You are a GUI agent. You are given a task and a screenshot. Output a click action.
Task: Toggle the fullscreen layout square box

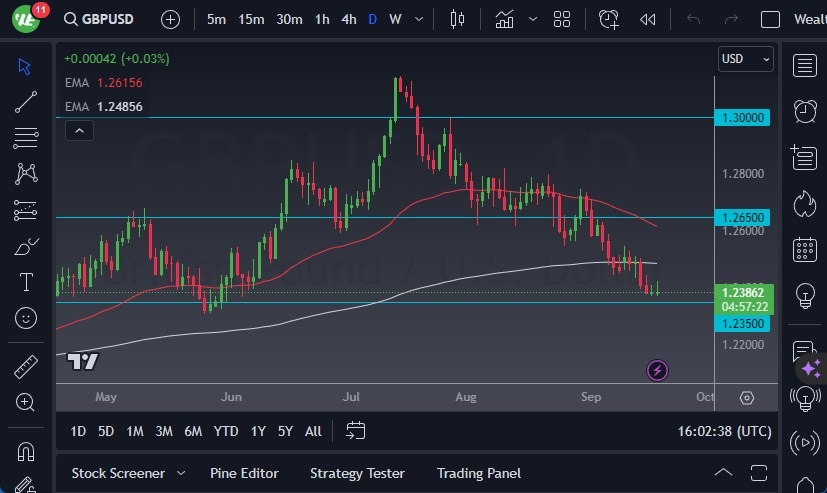(770, 19)
